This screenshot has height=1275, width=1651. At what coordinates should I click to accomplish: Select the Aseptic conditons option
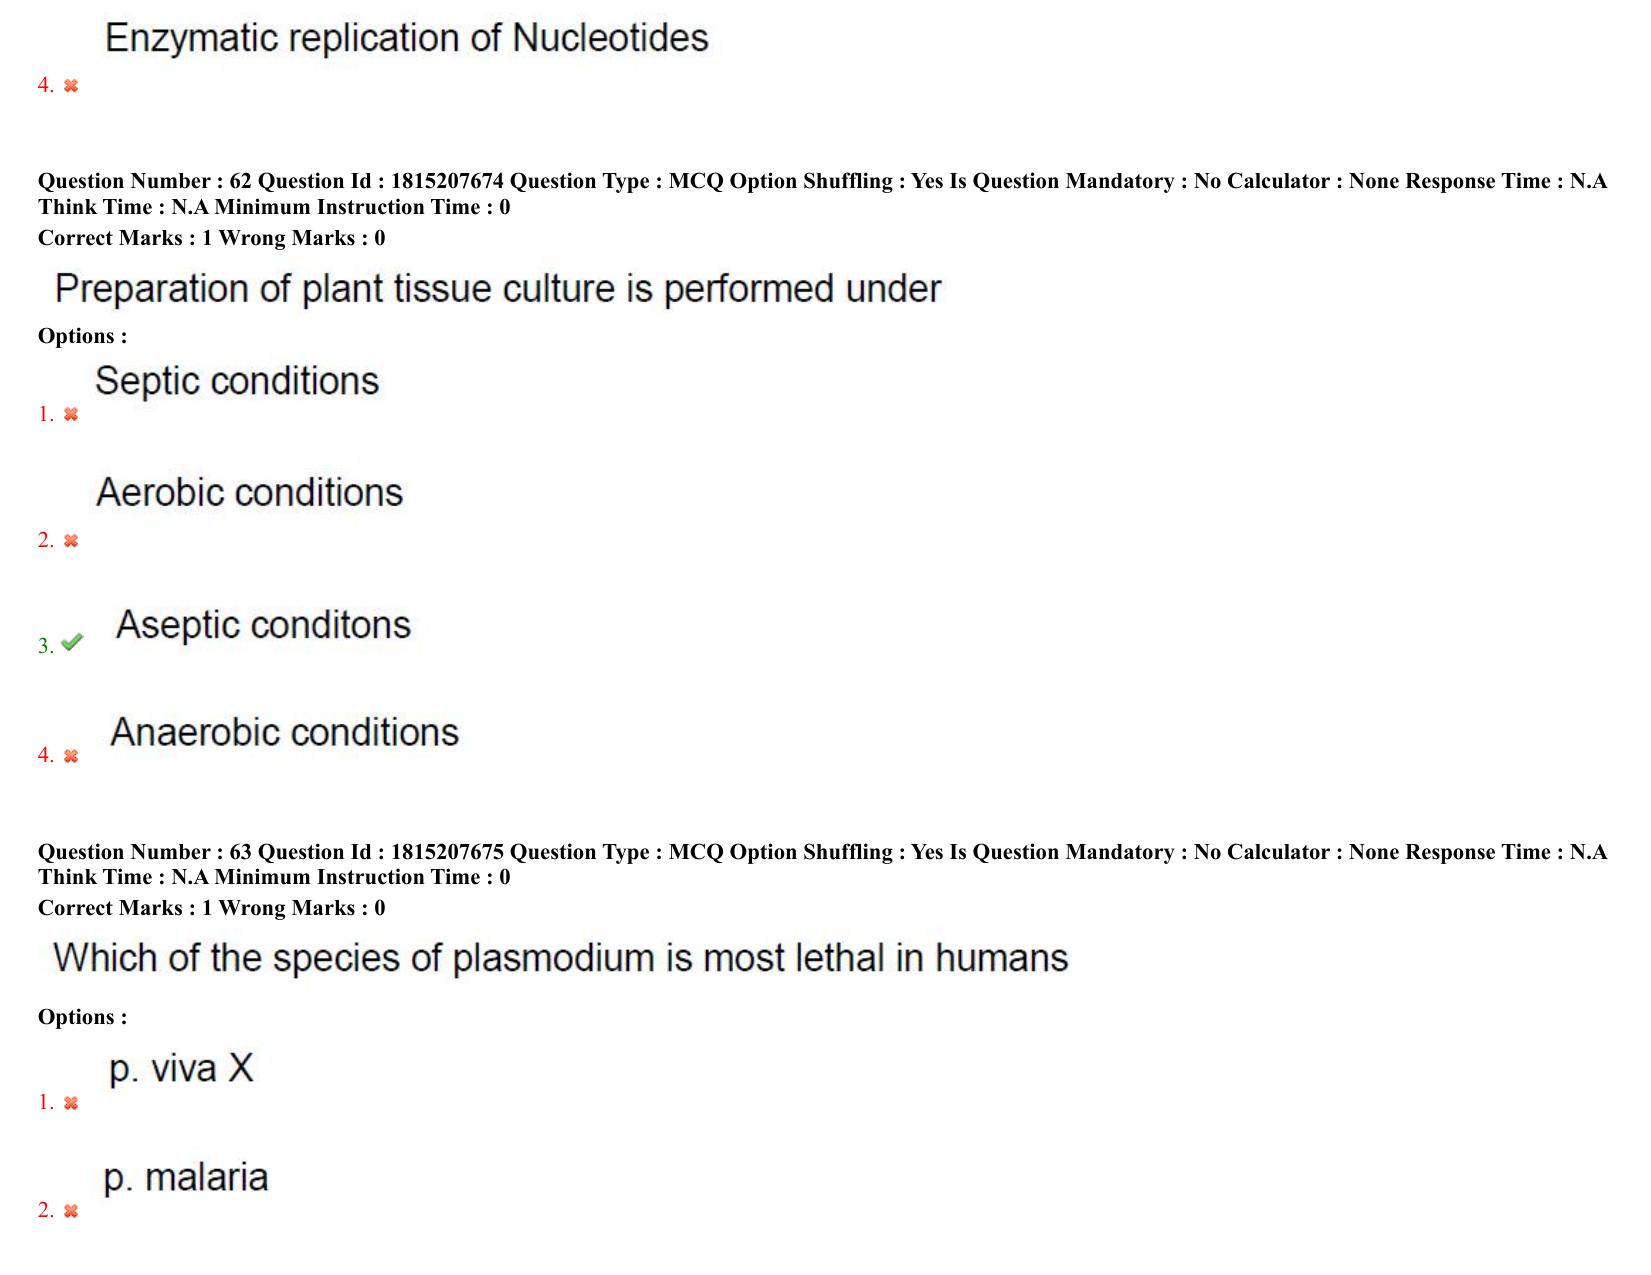pos(263,626)
